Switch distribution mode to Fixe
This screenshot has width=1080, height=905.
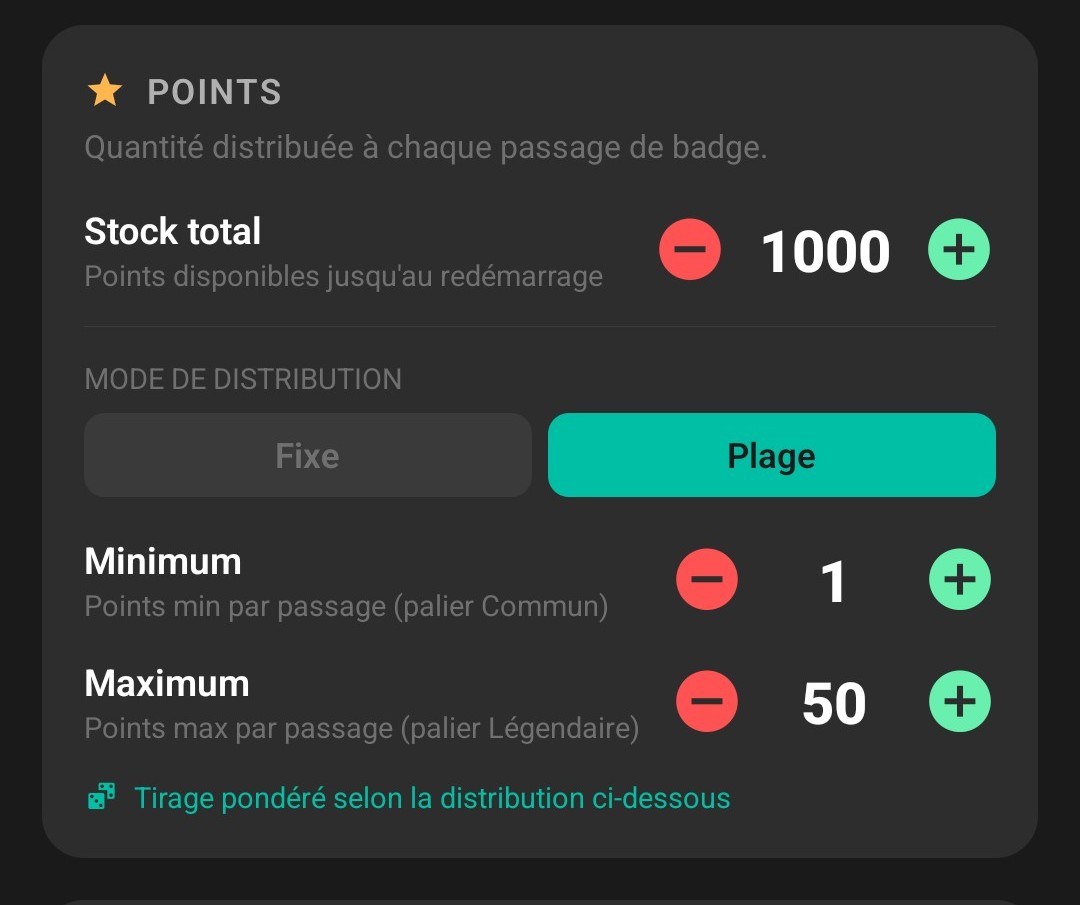(307, 455)
